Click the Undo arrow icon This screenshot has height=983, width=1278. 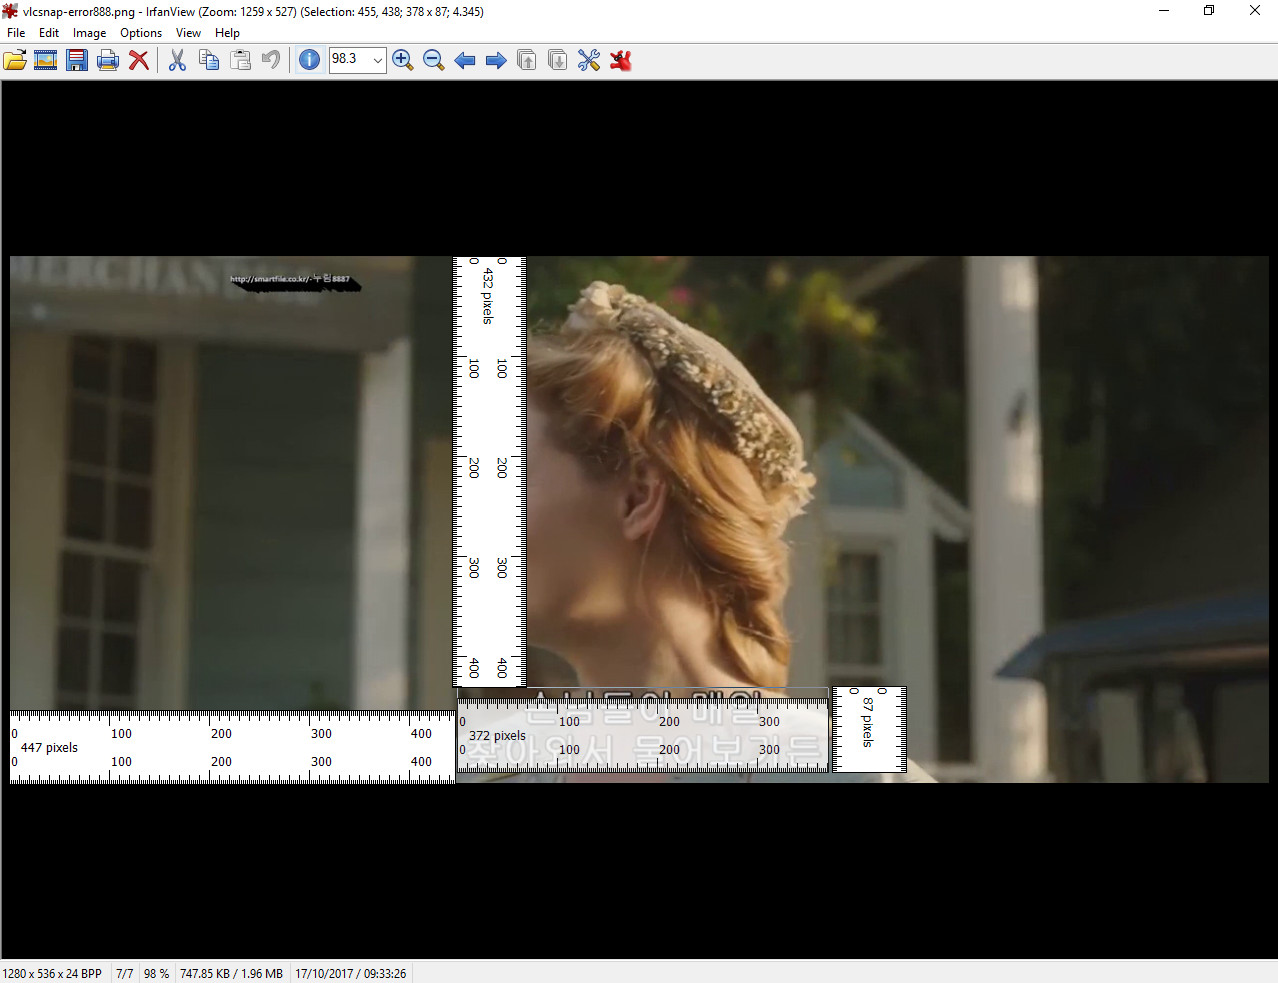point(271,60)
